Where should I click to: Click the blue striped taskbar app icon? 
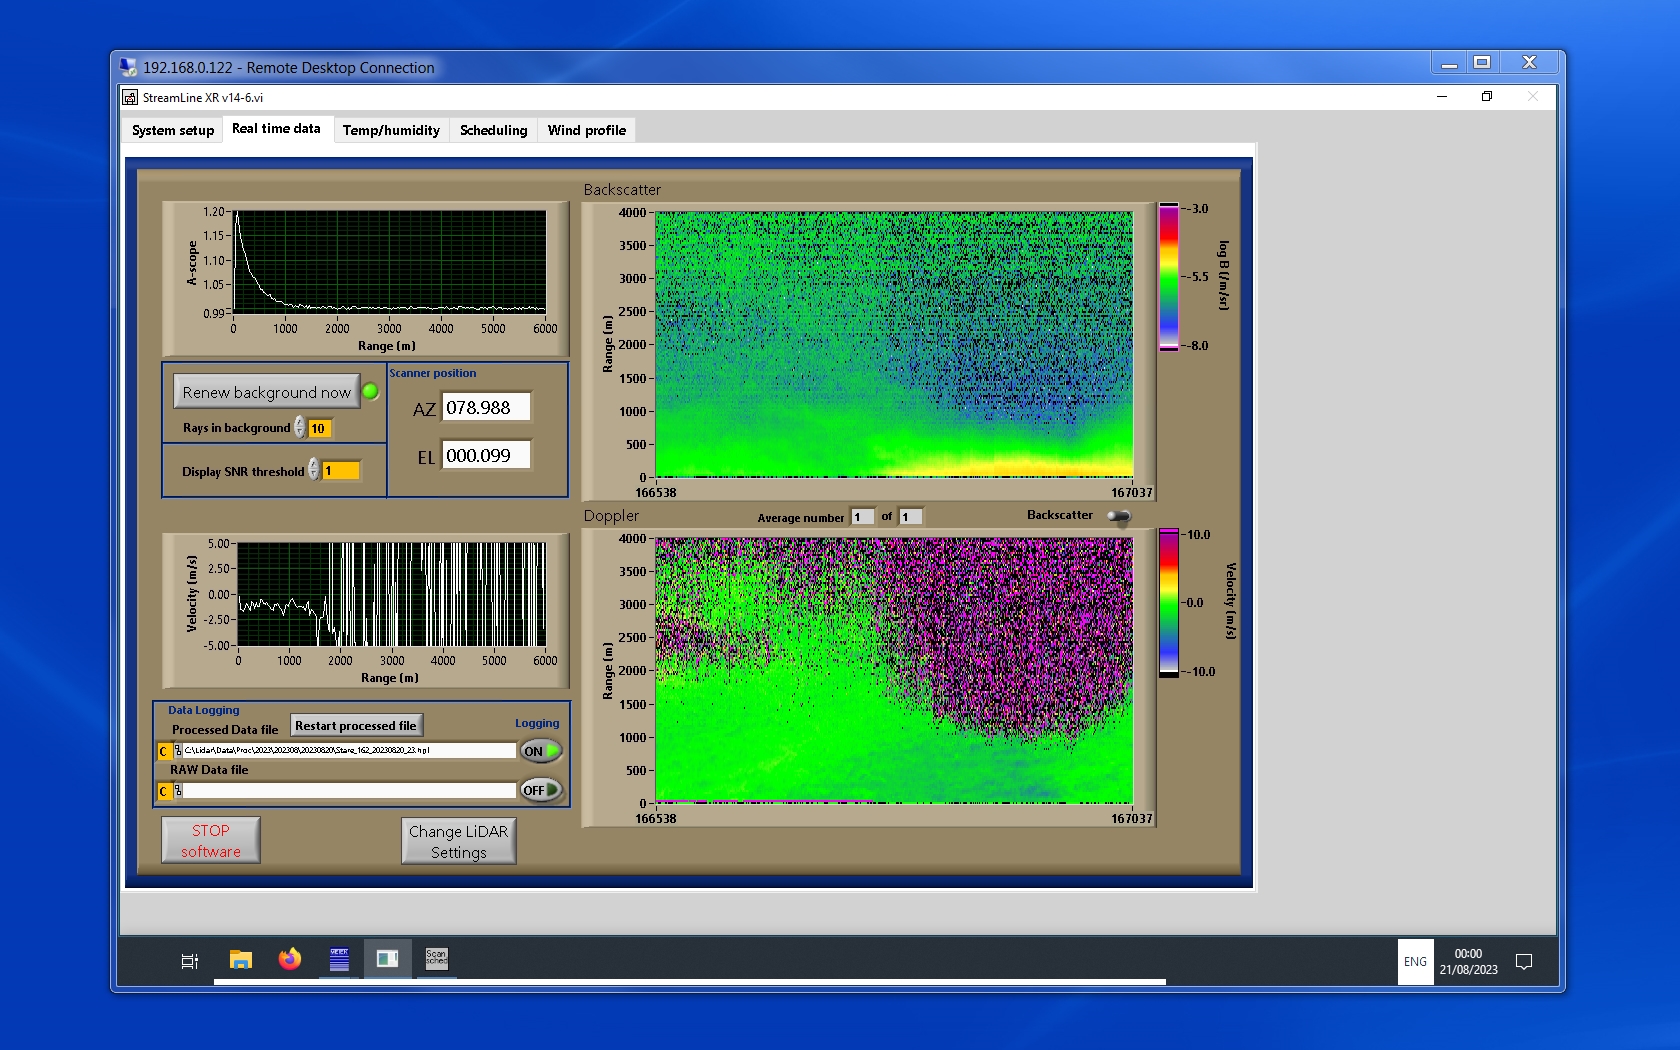(339, 960)
